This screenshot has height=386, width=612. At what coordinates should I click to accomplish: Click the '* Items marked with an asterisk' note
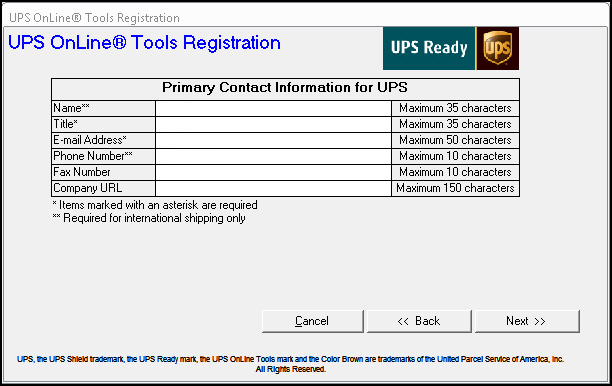click(x=155, y=205)
